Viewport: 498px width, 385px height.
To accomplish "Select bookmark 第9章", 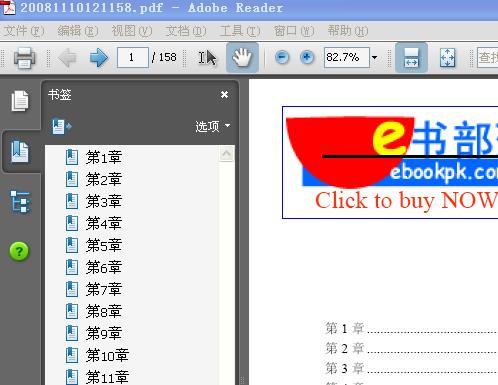I will click(x=104, y=333).
